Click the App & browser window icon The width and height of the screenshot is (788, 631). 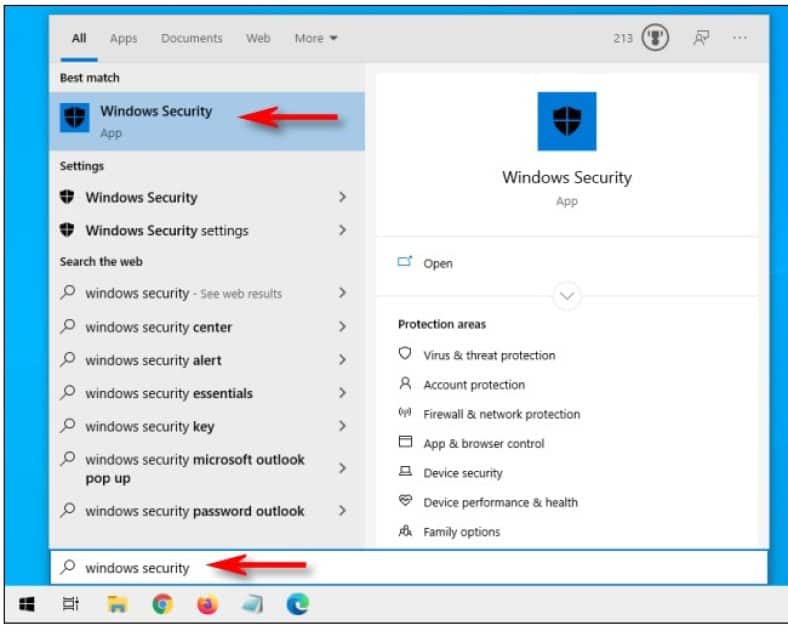[405, 442]
